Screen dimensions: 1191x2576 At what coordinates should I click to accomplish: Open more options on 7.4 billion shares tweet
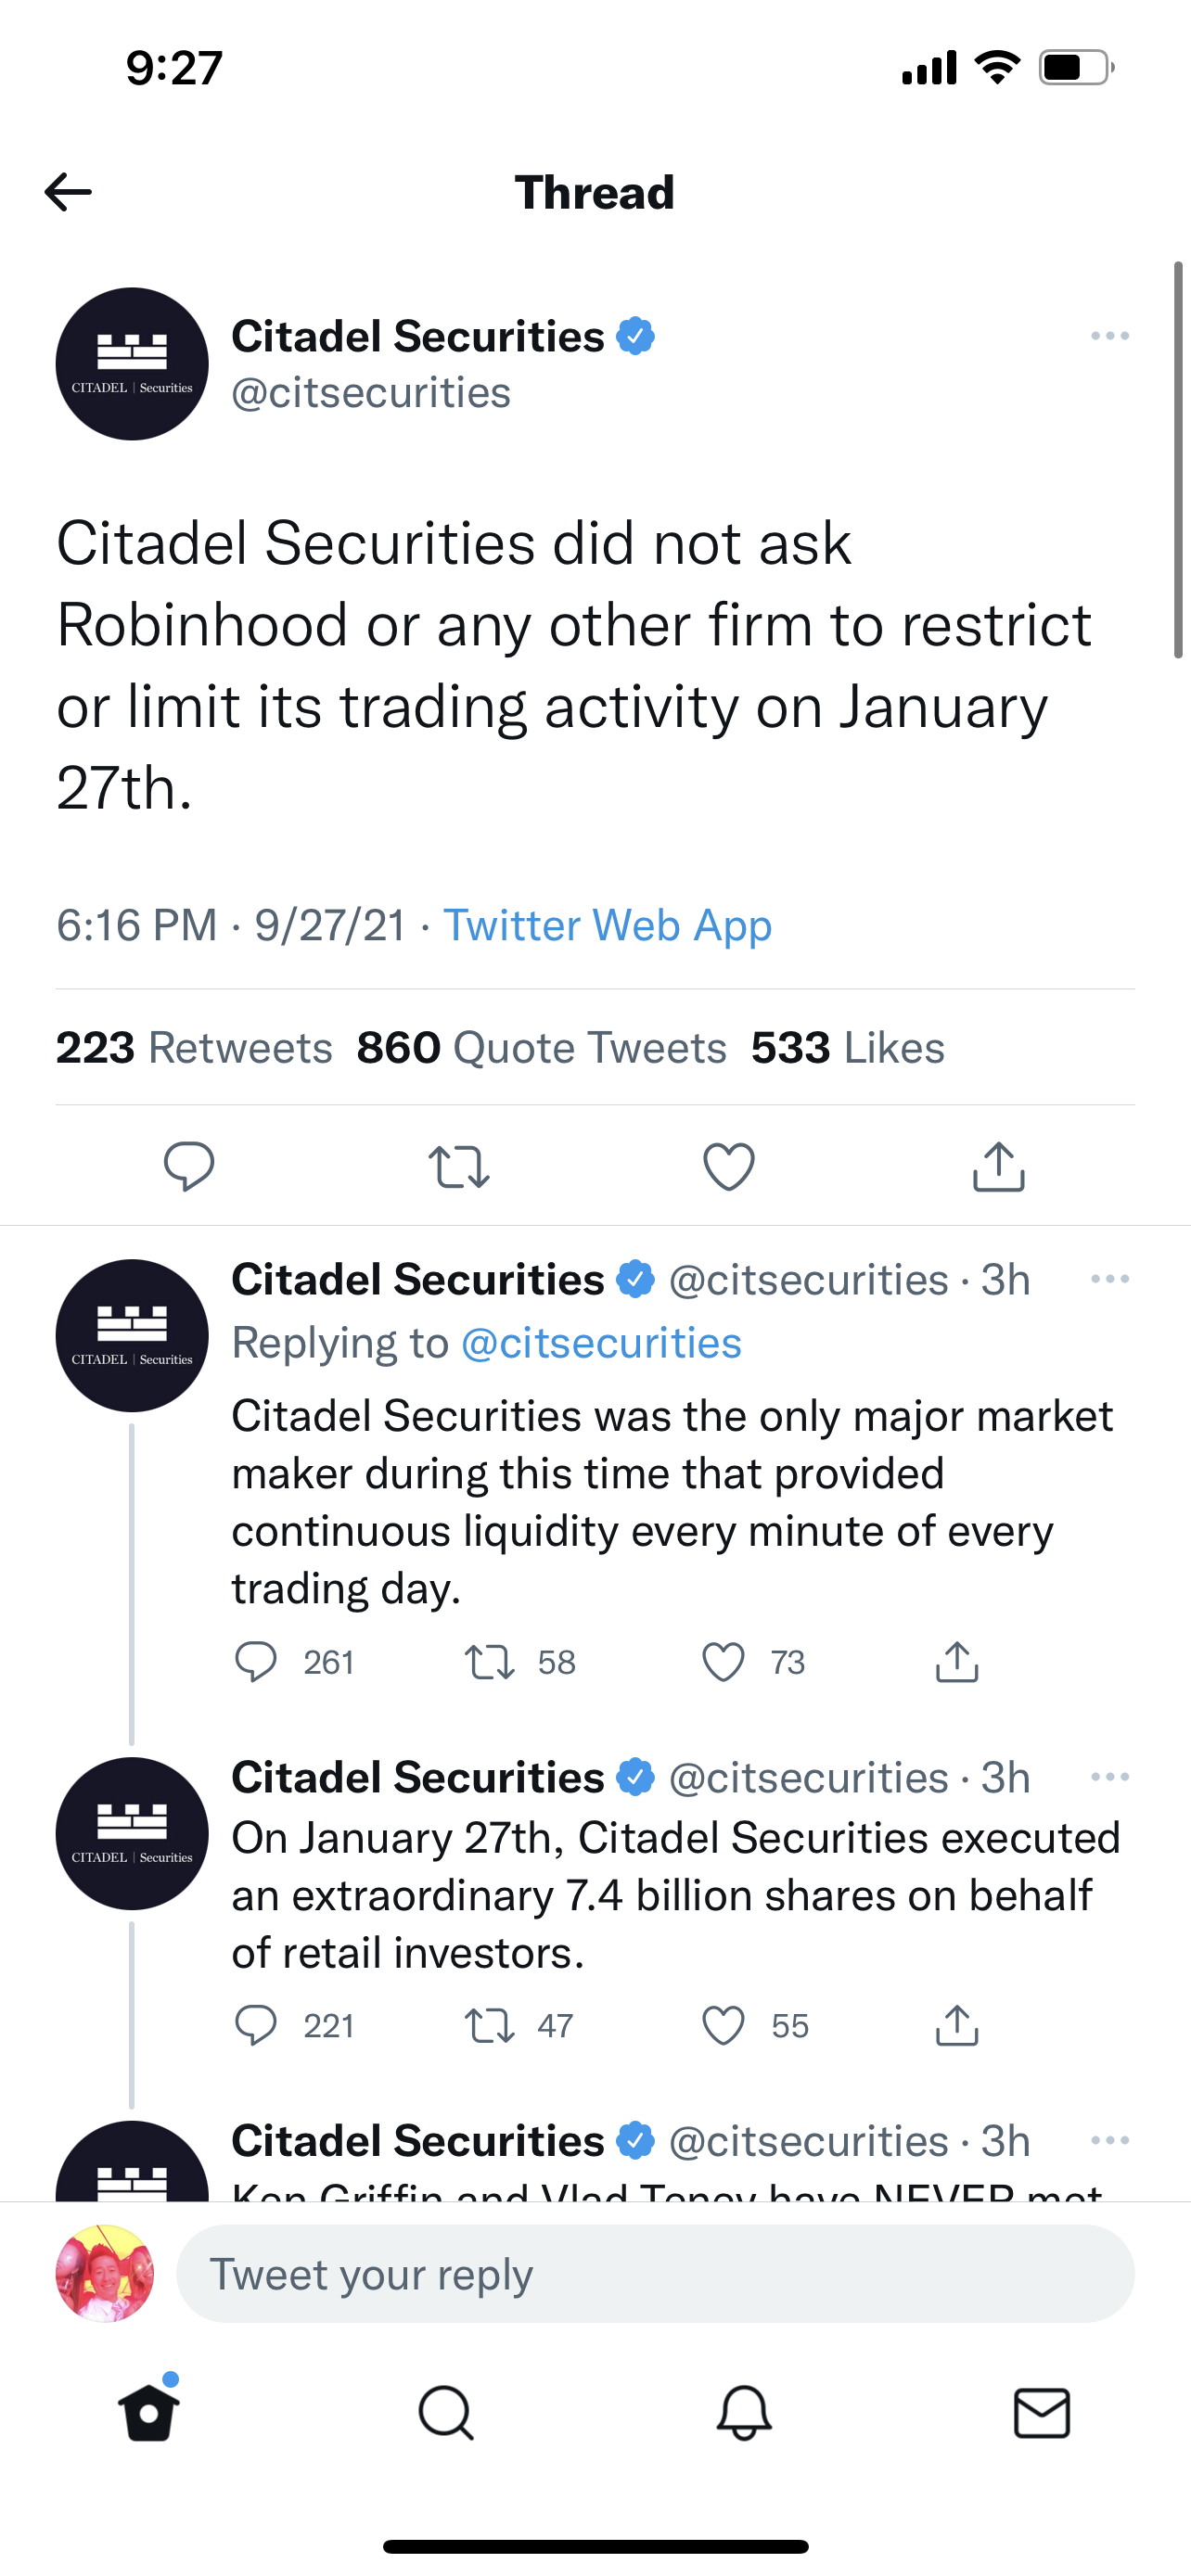pyautogui.click(x=1110, y=1777)
